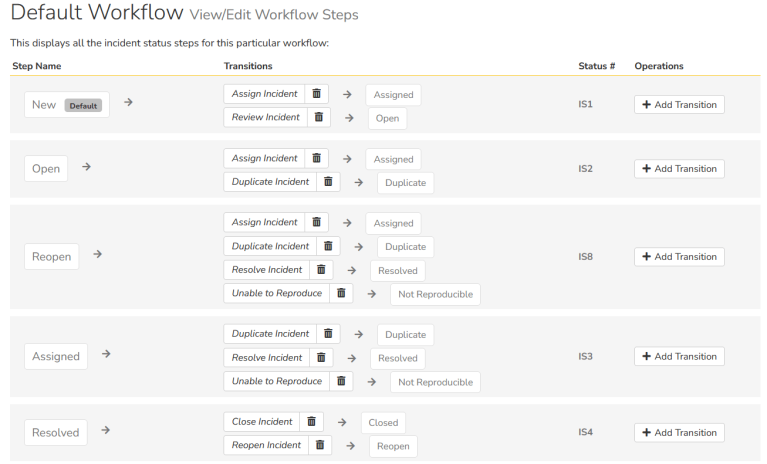Open the Reopen step name
Viewport: 767px width, 464px height.
(x=51, y=257)
